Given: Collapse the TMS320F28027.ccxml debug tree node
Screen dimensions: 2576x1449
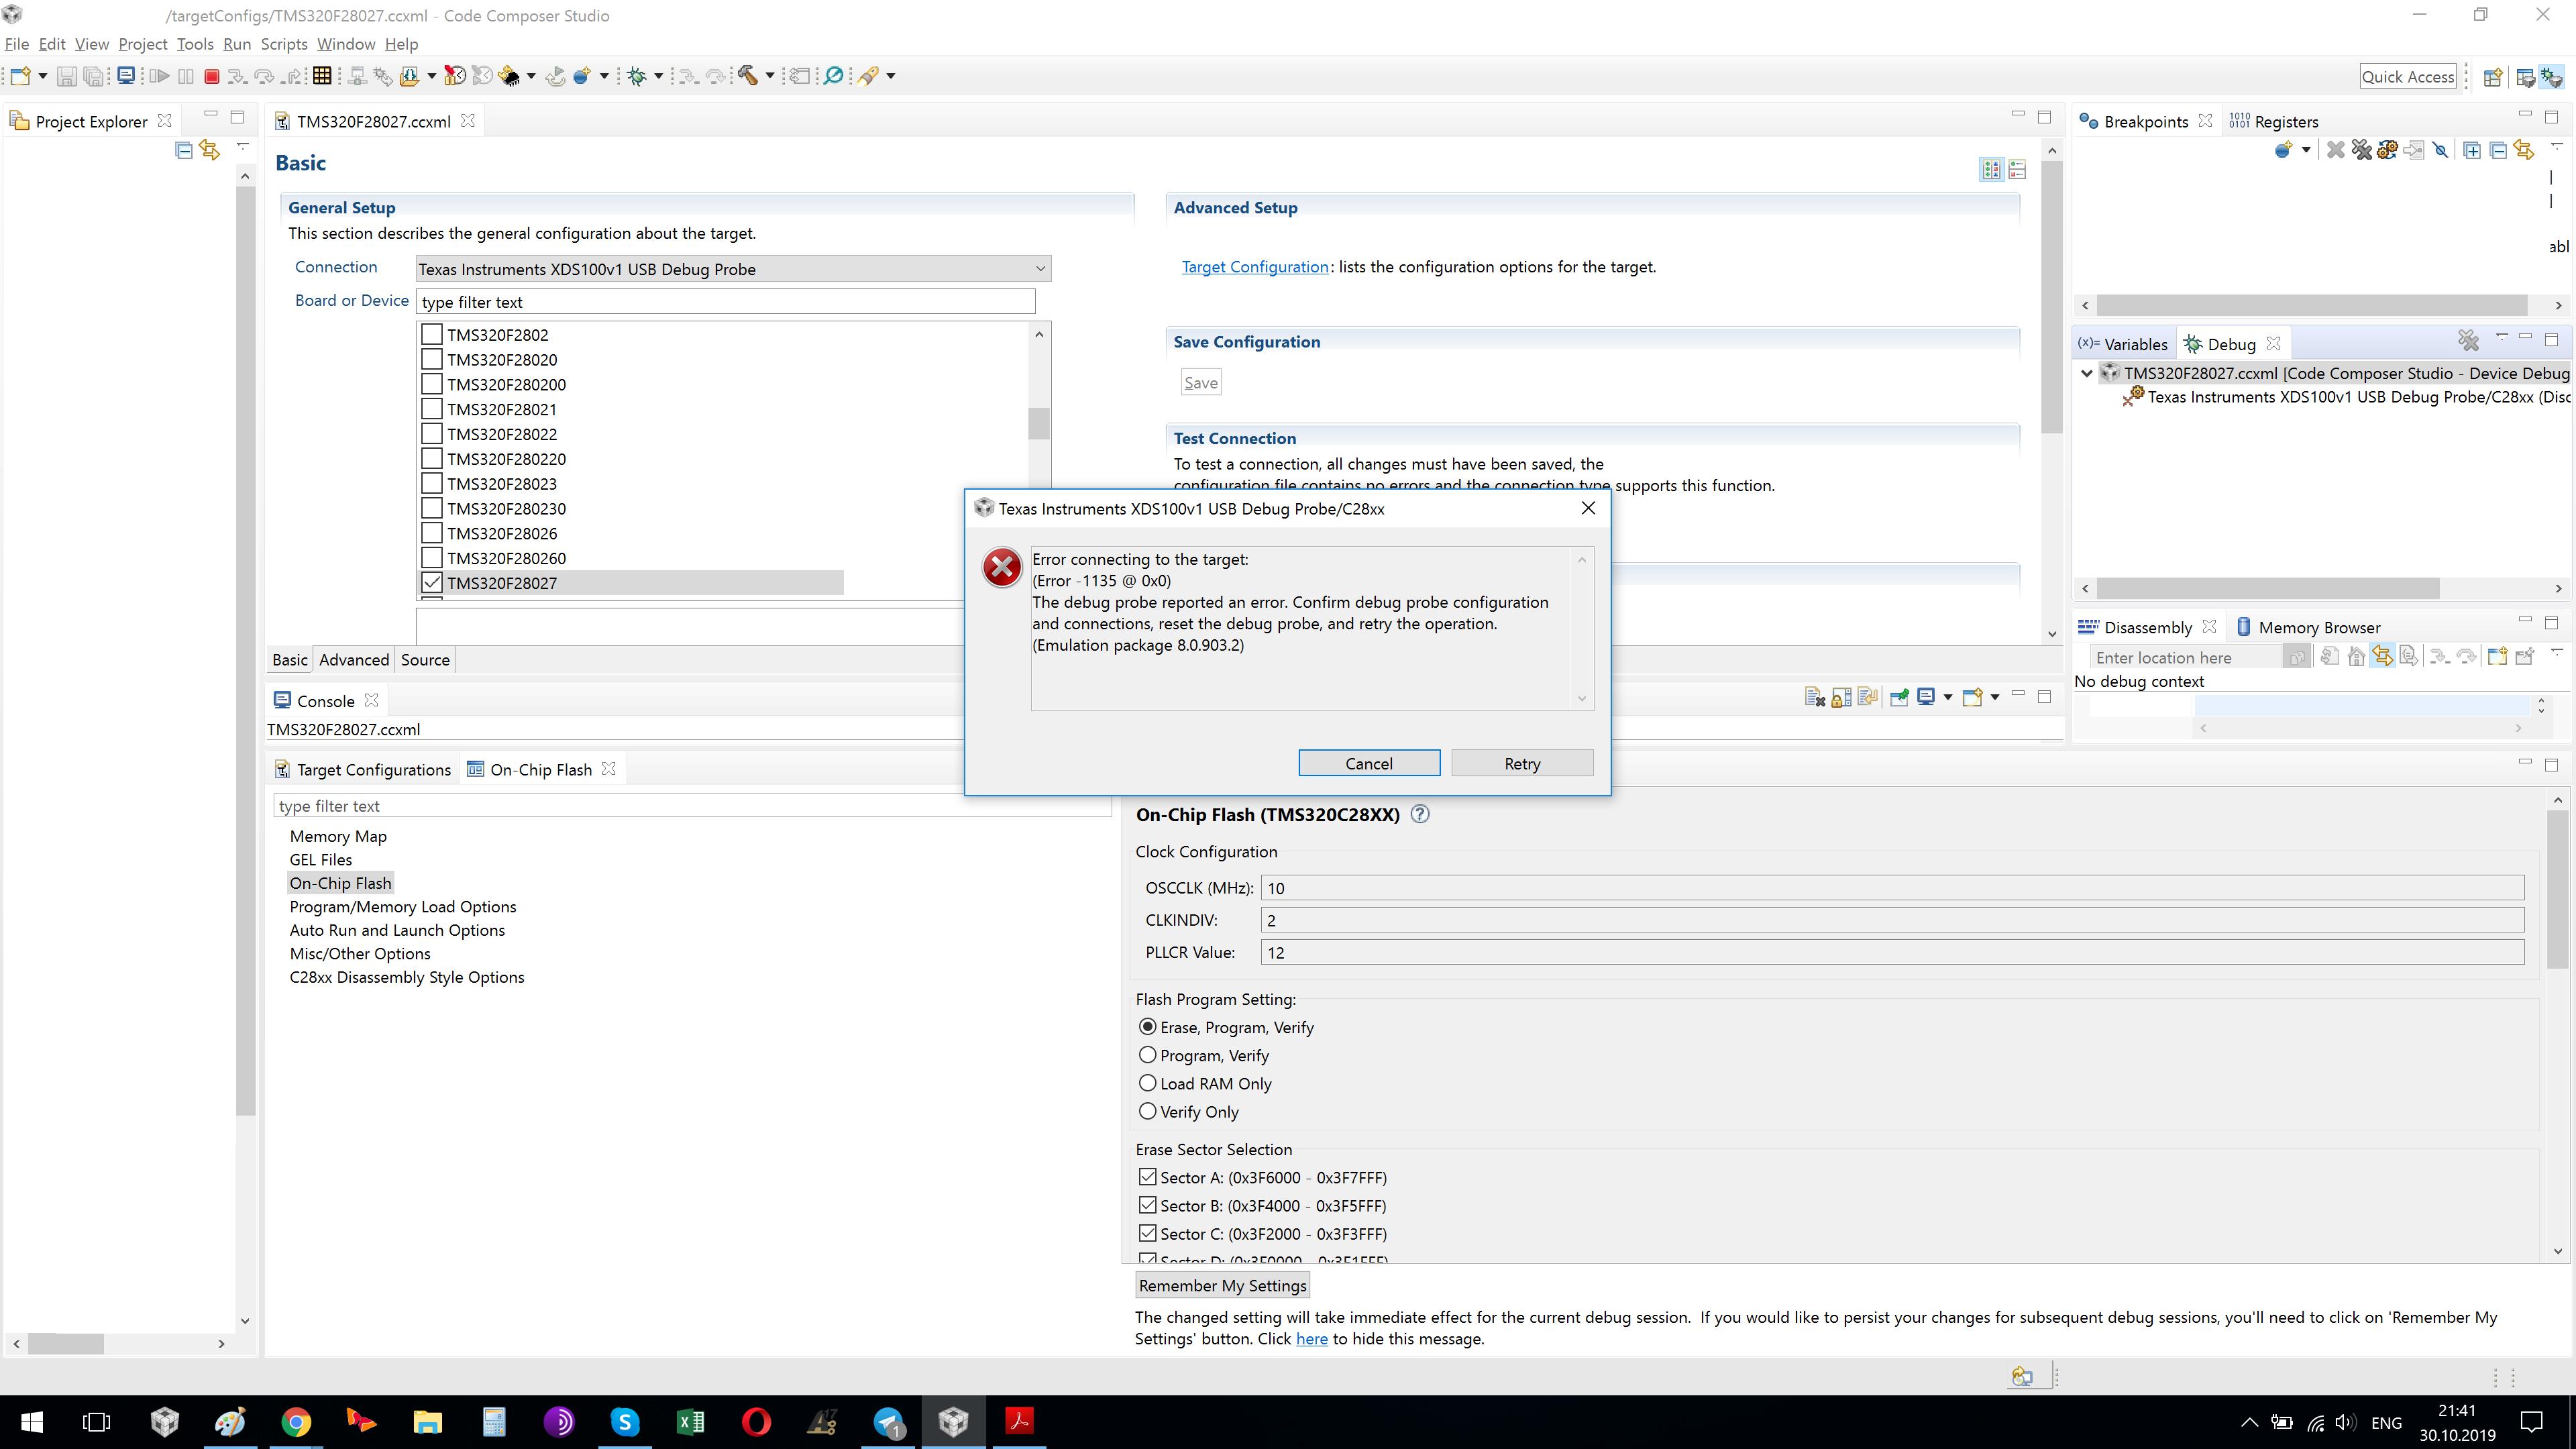Looking at the screenshot, I should (x=2087, y=373).
